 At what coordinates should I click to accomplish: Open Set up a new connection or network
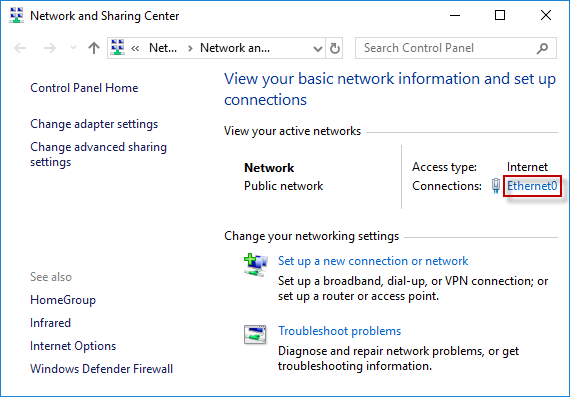(373, 261)
